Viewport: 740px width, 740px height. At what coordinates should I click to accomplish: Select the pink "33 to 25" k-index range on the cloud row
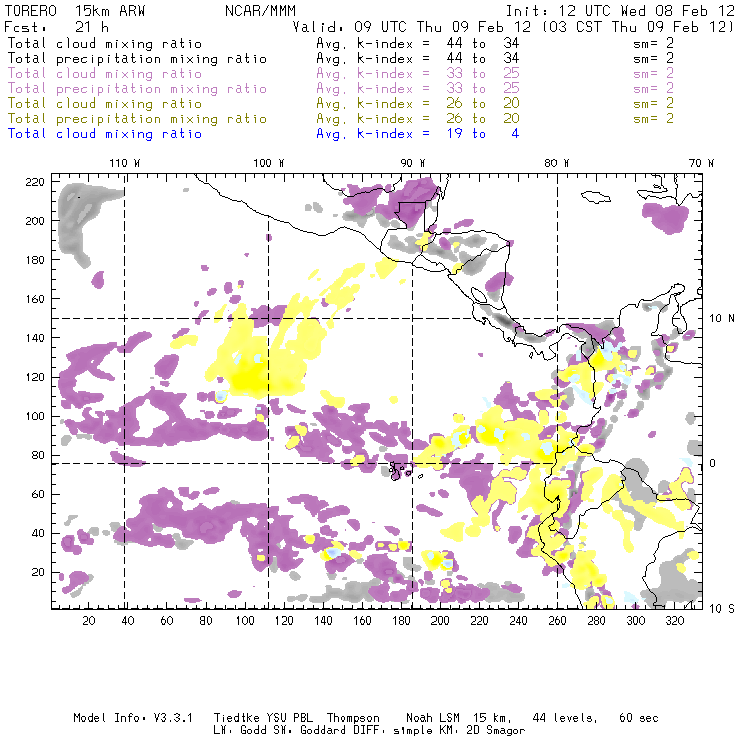coord(483,74)
